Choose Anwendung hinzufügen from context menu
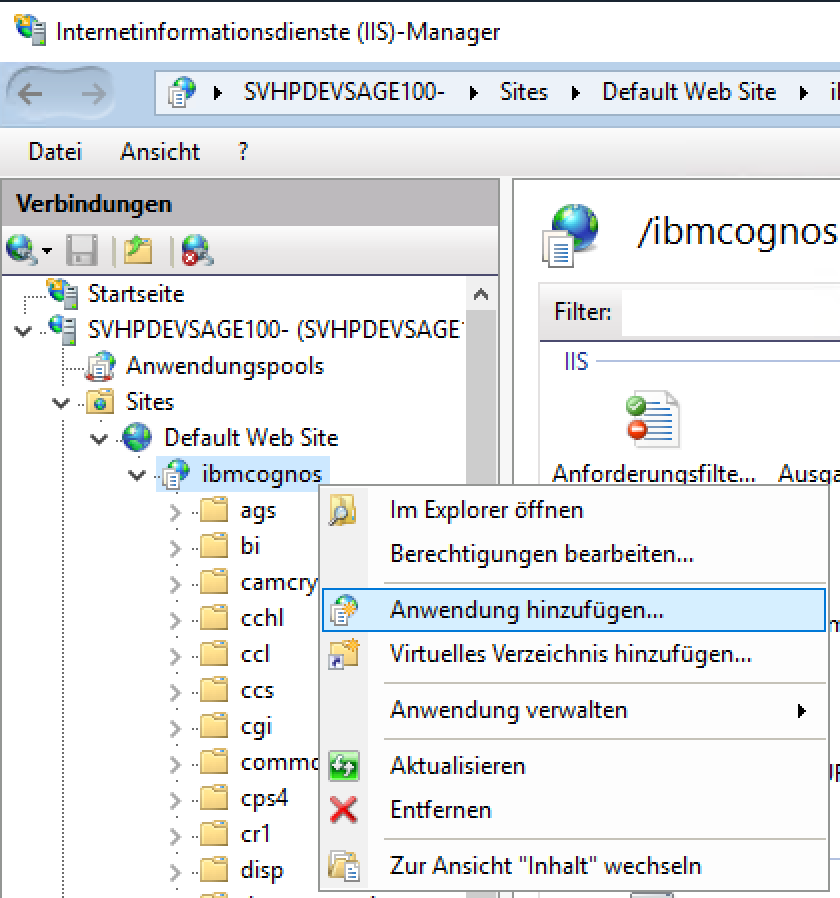Viewport: 840px width, 898px height. coord(526,610)
